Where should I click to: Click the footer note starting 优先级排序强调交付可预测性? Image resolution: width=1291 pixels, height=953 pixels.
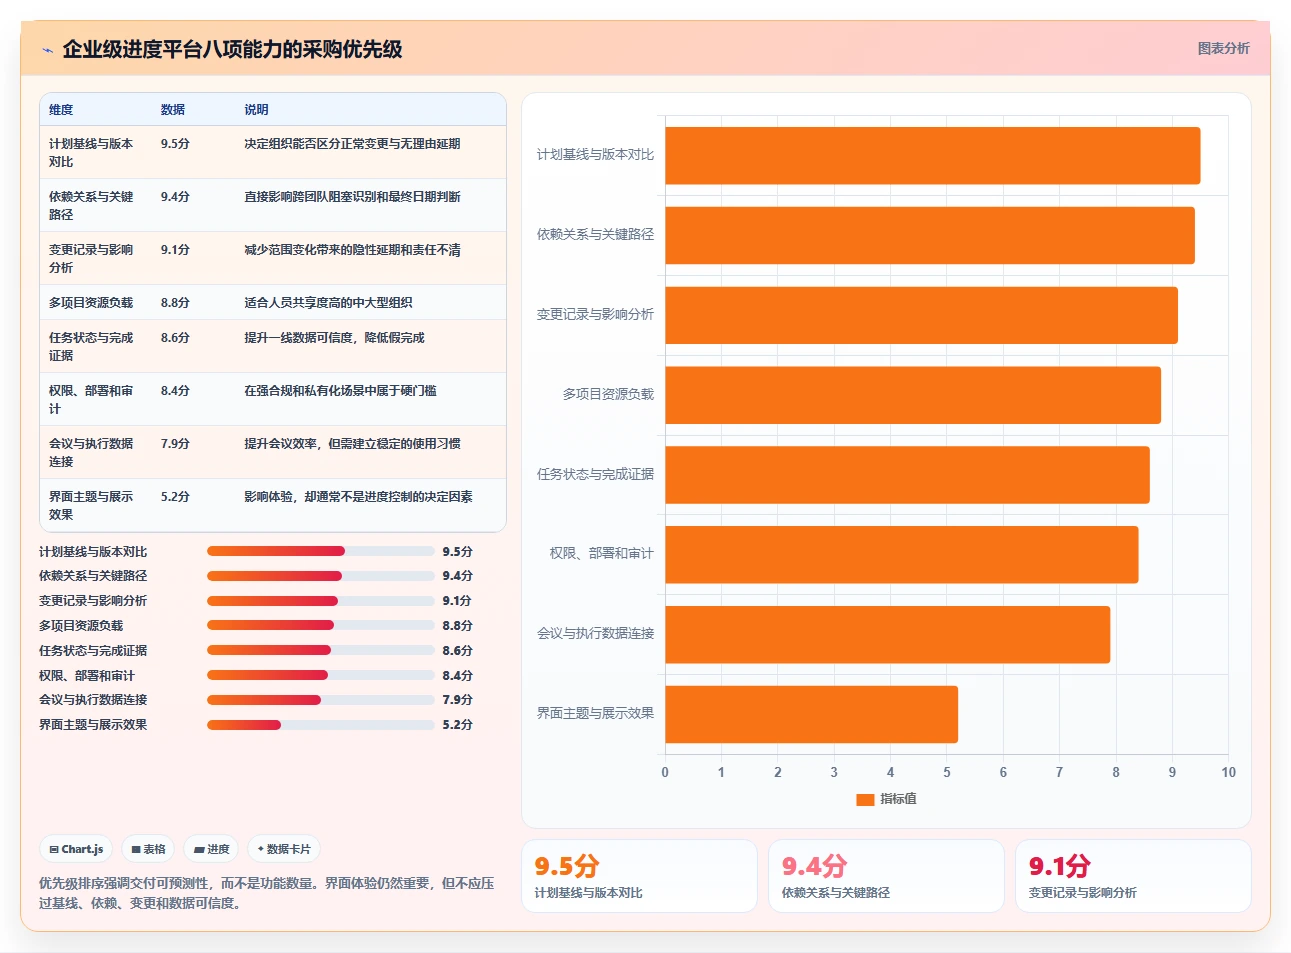266,893
